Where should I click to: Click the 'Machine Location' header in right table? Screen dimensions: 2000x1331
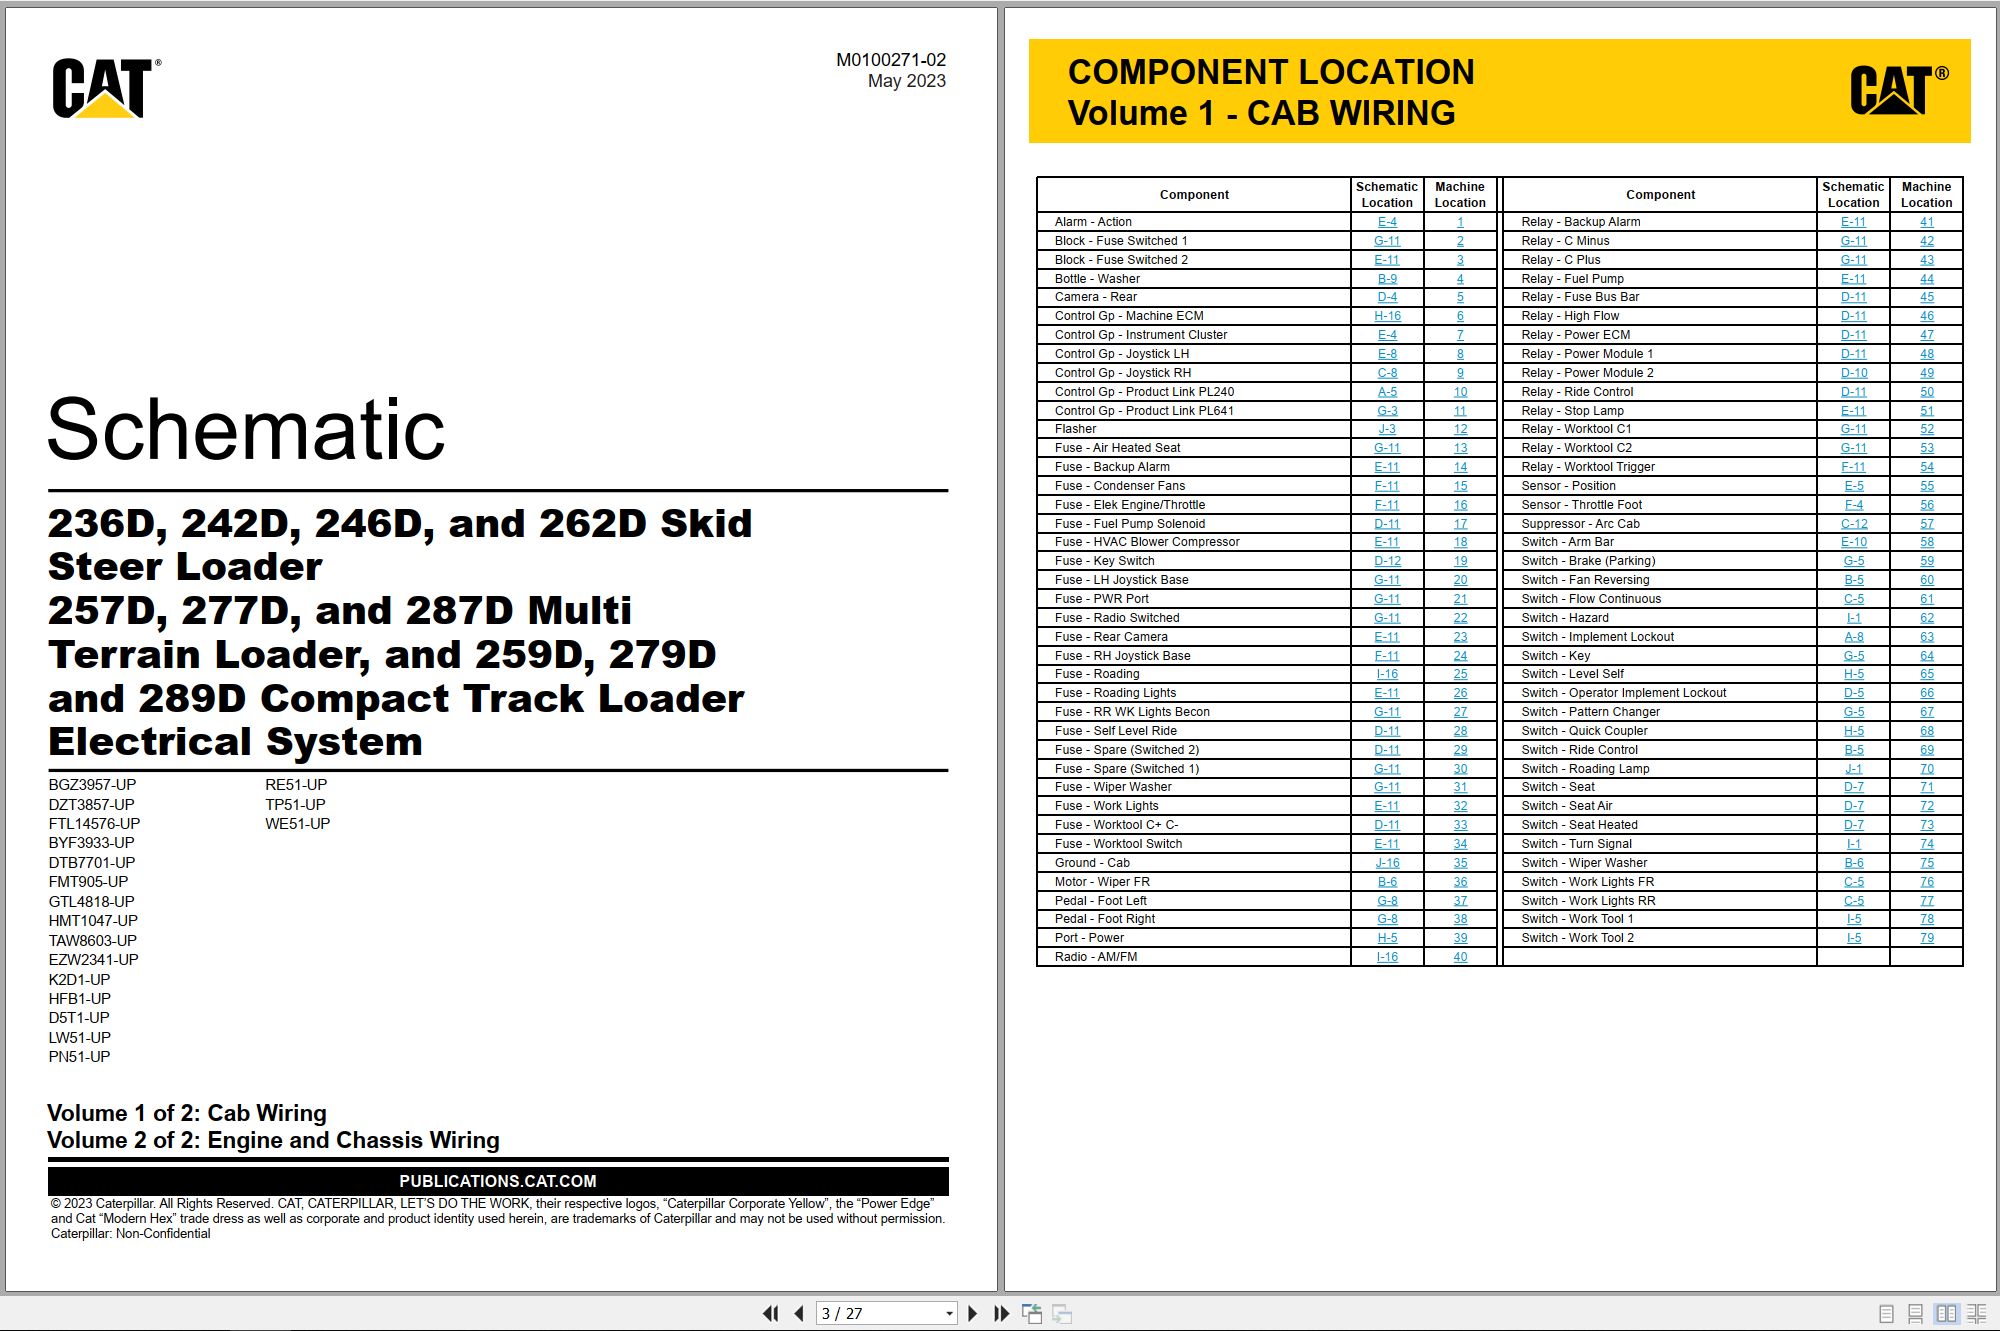click(x=1926, y=195)
